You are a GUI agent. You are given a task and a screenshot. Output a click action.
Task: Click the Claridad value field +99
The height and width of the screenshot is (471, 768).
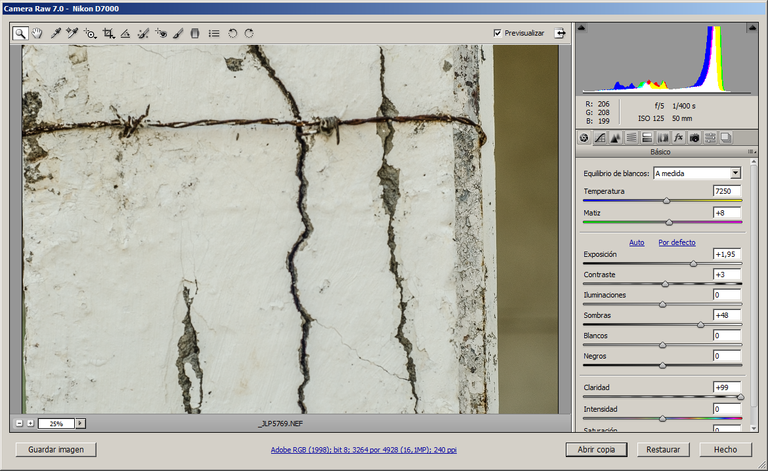(727, 387)
